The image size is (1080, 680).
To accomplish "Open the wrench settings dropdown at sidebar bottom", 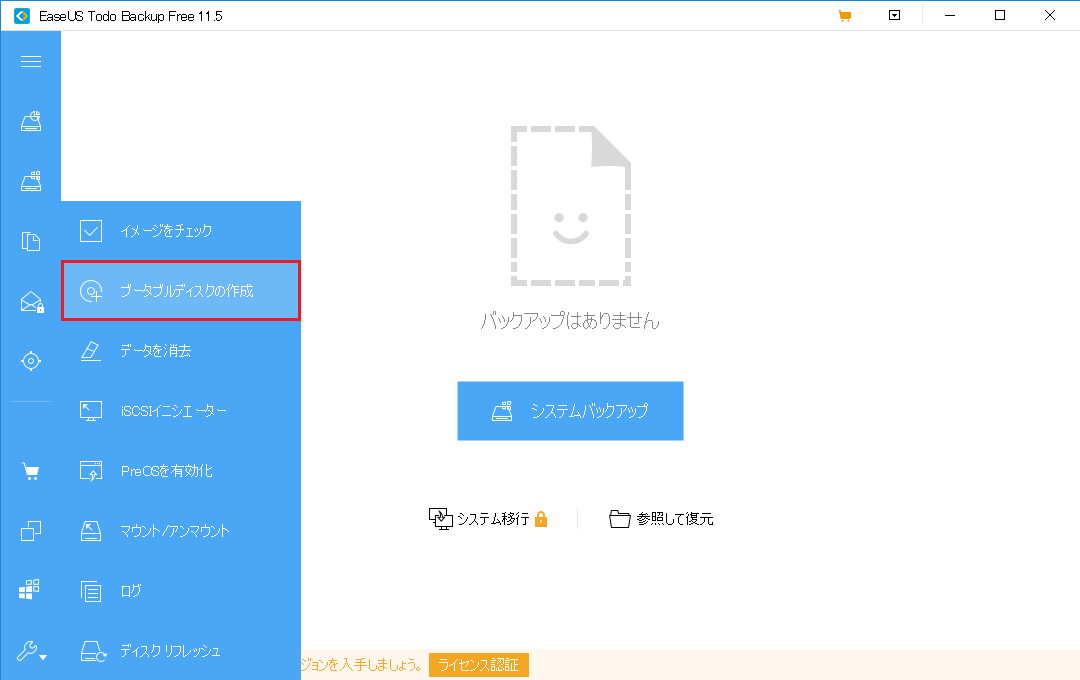I will [x=30, y=652].
